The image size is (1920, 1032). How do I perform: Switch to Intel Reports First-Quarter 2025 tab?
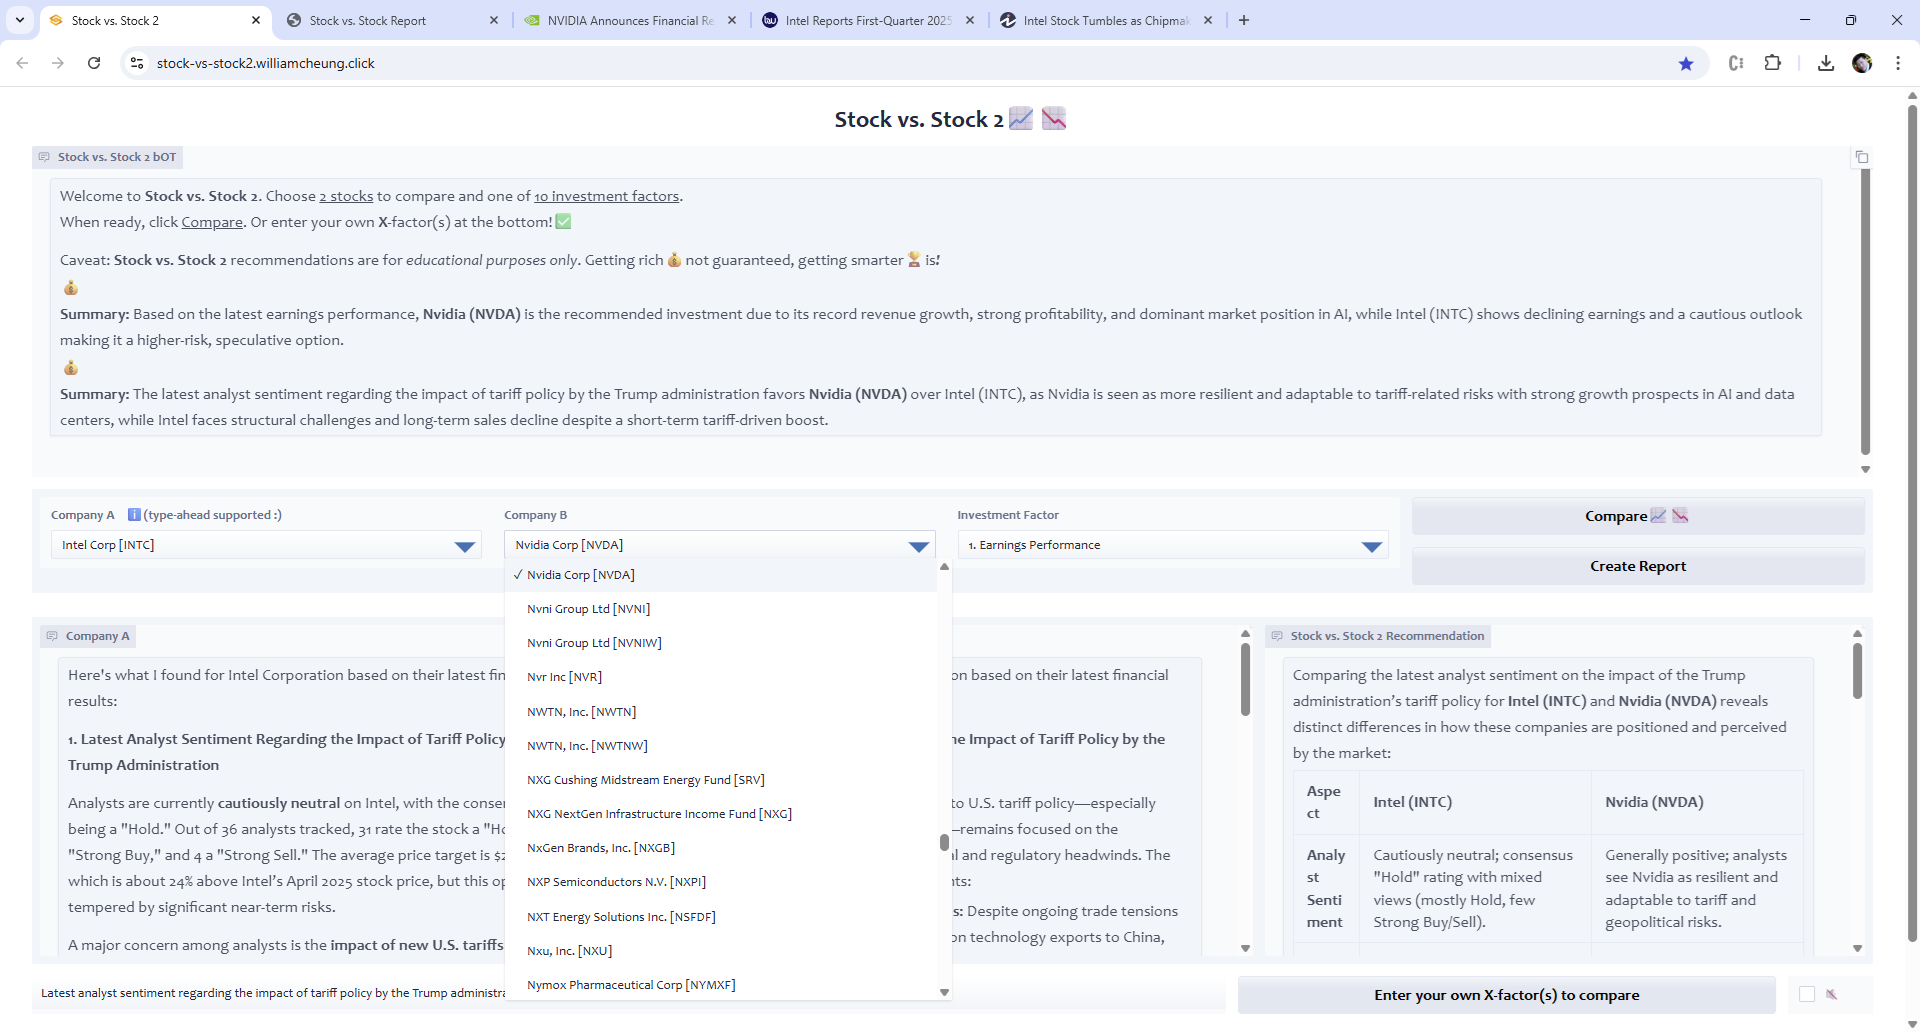click(868, 20)
